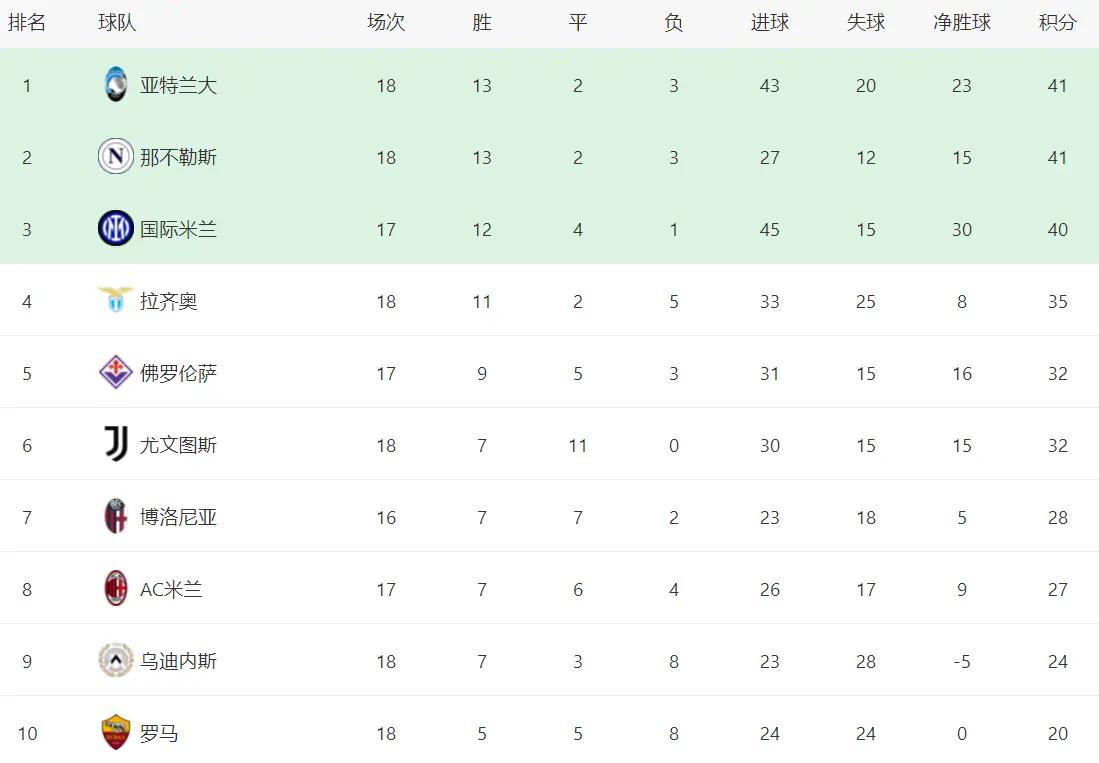This screenshot has height=763, width=1099.
Task: Click the Lazio eagle crest icon
Action: 116,300
